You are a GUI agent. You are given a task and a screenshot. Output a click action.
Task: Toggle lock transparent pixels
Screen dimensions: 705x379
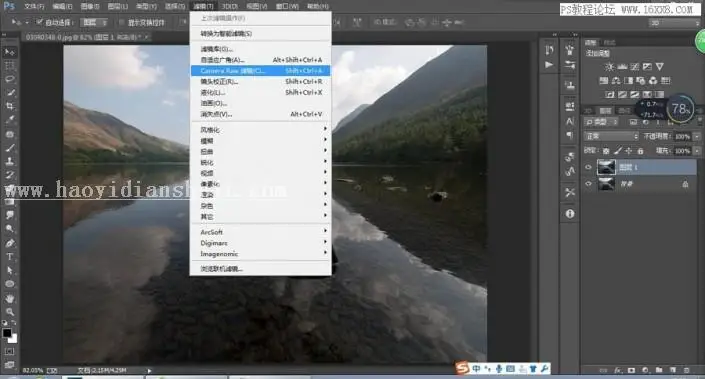[606, 151]
